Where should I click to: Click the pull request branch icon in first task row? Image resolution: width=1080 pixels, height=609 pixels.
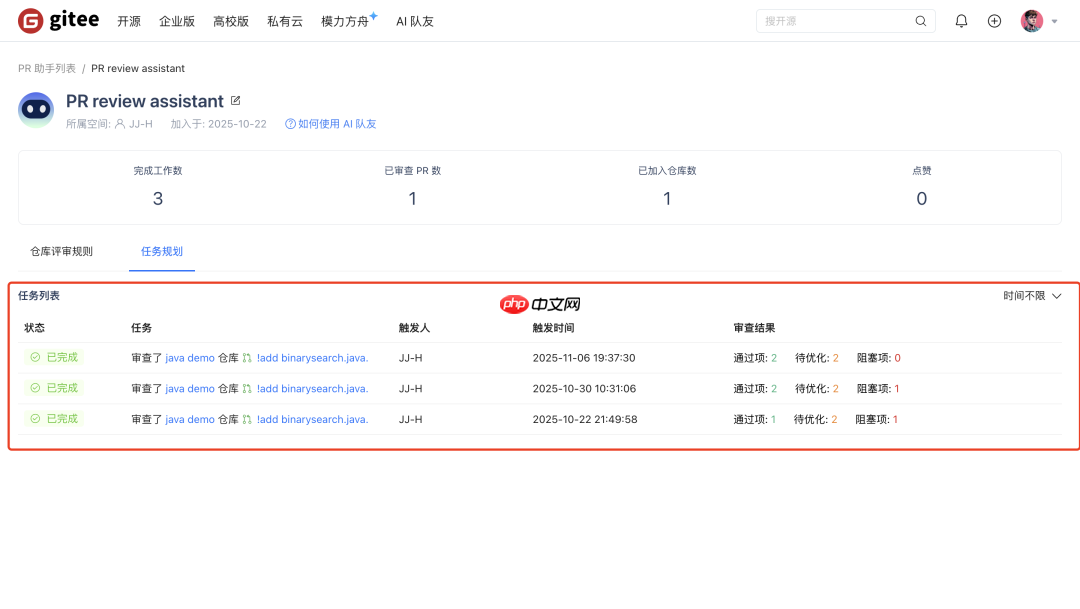pyautogui.click(x=246, y=357)
